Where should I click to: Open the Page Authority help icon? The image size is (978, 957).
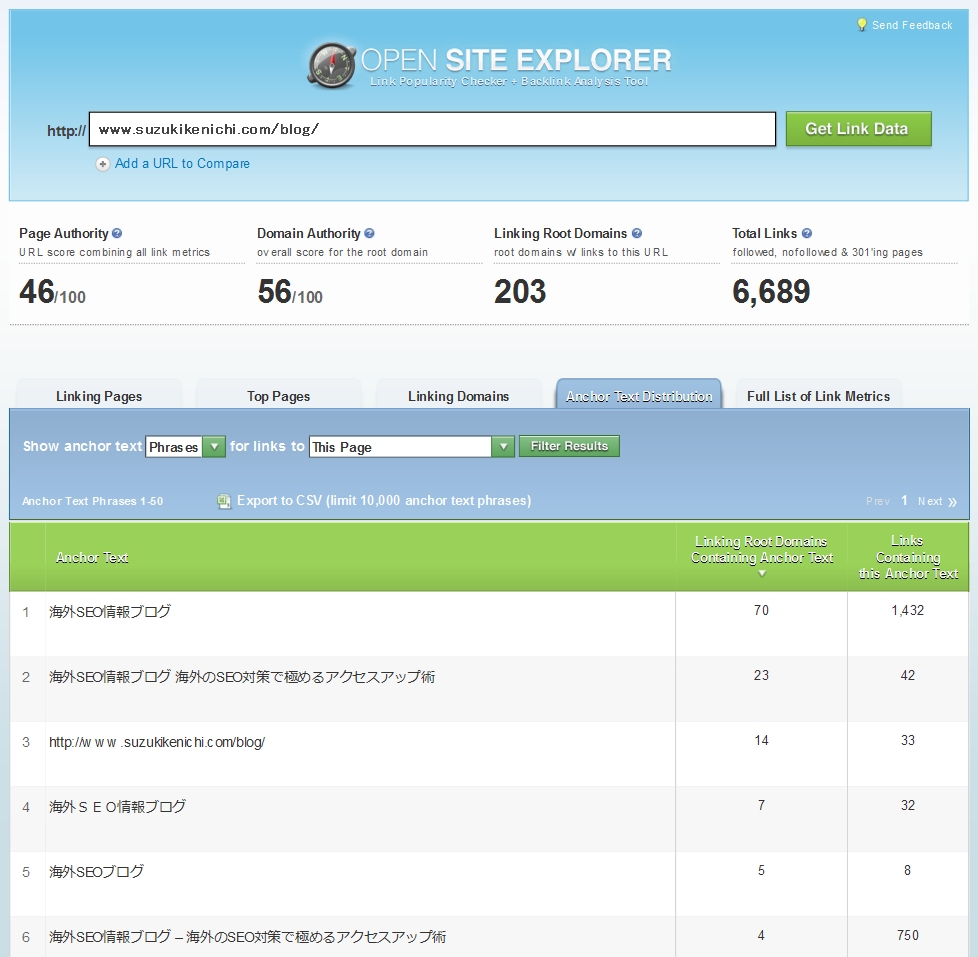(117, 233)
